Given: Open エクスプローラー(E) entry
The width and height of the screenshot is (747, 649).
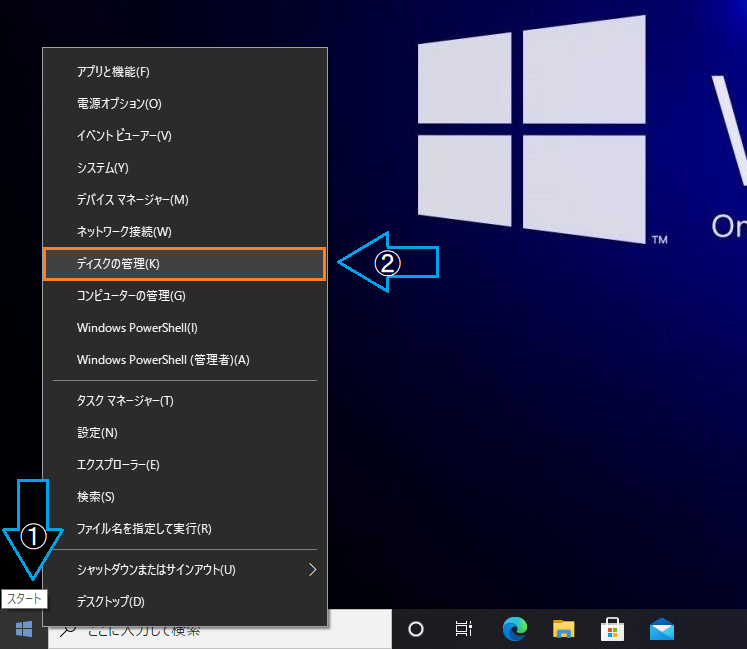Looking at the screenshot, I should 185,465.
